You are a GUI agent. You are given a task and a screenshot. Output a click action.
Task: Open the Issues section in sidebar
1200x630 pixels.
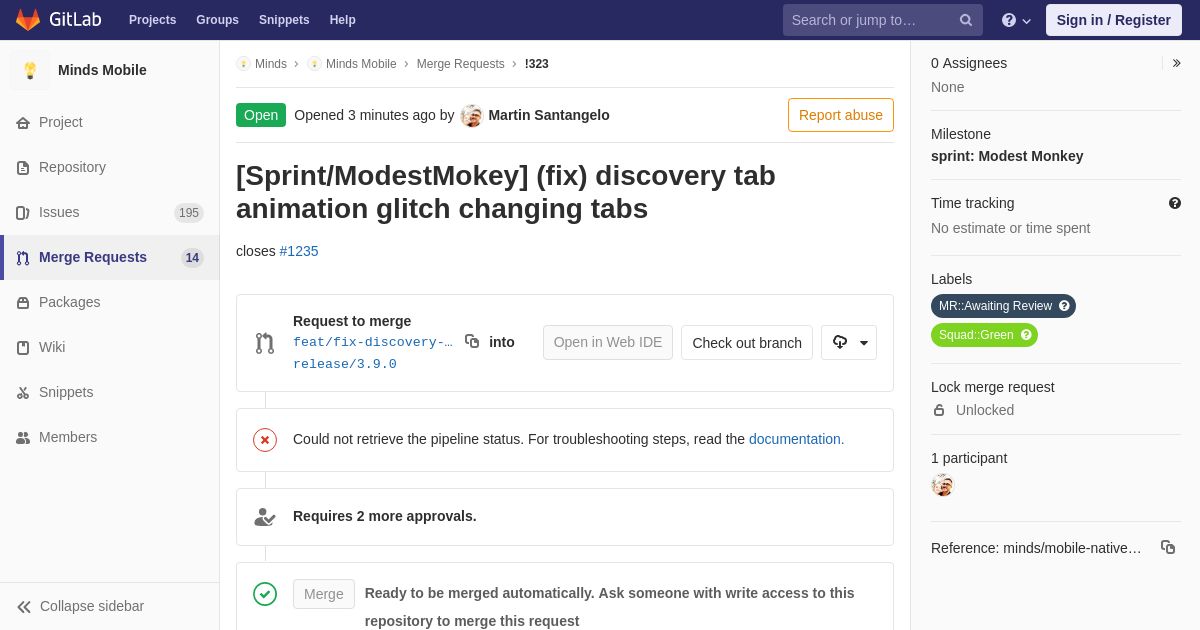pyautogui.click(x=59, y=212)
